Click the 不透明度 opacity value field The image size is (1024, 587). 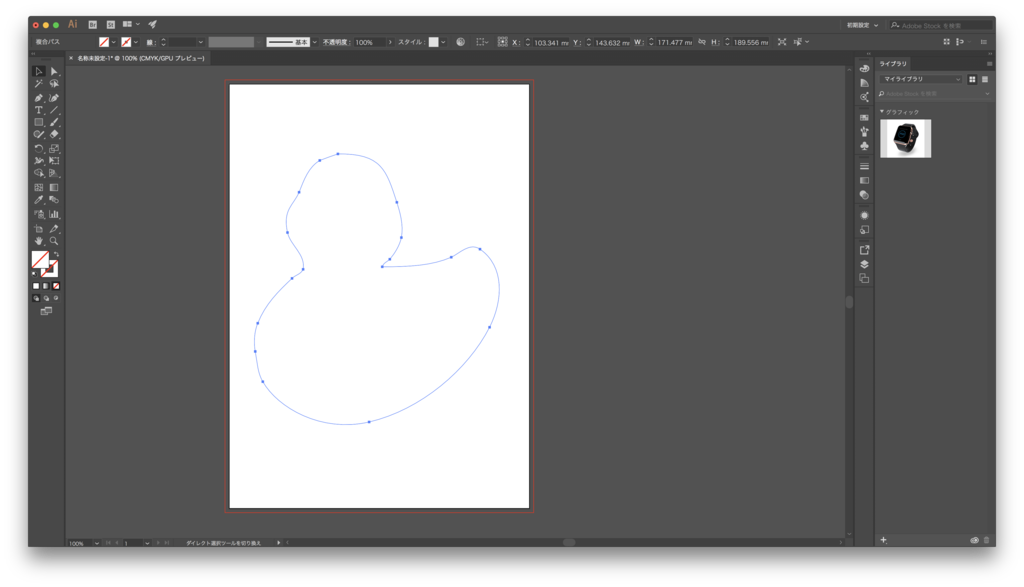click(x=370, y=42)
